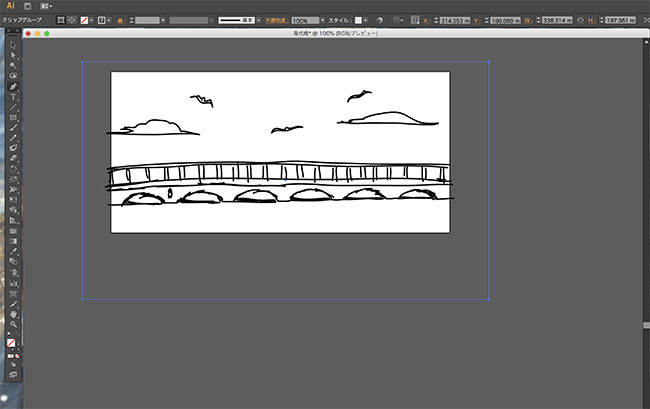650x409 pixels.
Task: Select the Zoom tool
Action: 13,324
